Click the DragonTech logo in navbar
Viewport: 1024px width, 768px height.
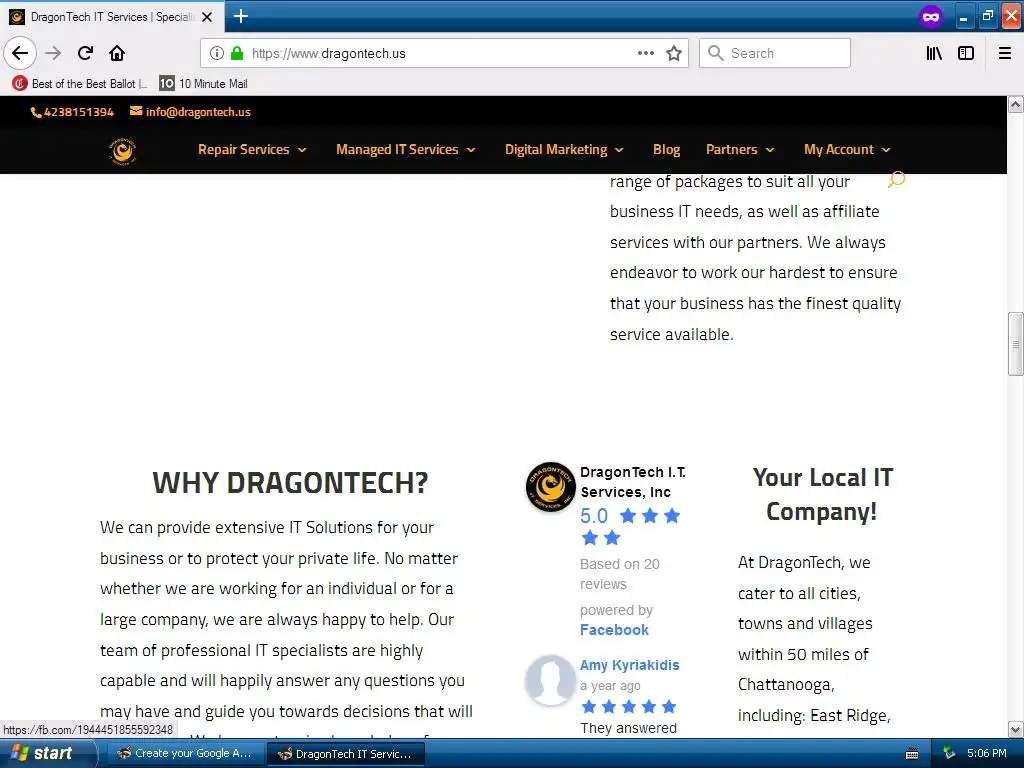point(122,151)
